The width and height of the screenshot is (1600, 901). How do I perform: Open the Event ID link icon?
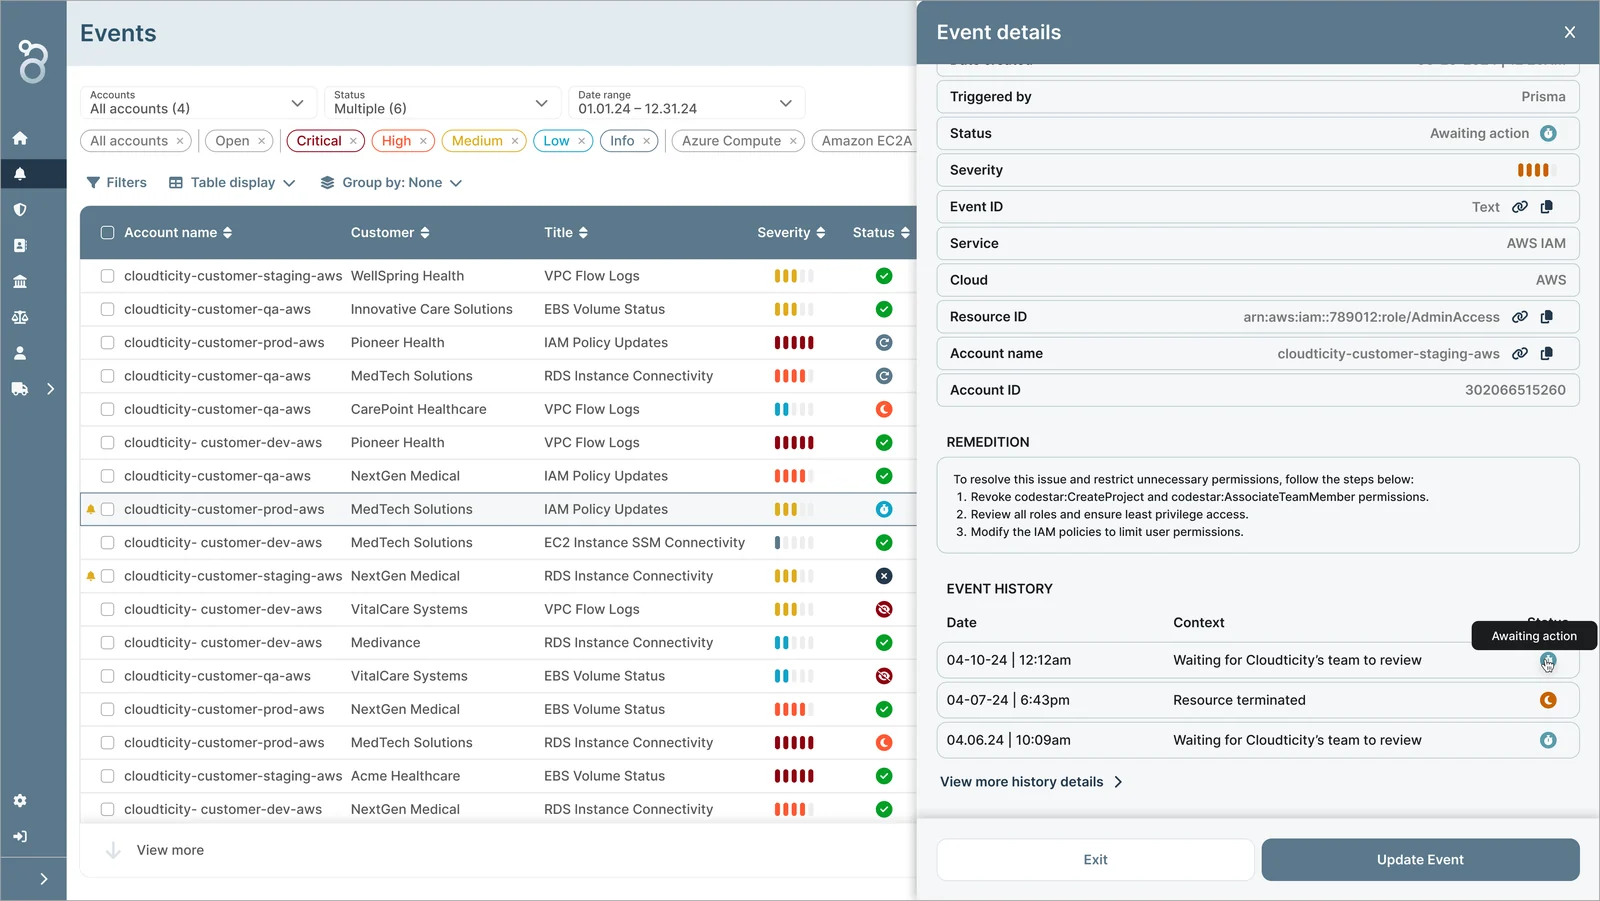1520,207
